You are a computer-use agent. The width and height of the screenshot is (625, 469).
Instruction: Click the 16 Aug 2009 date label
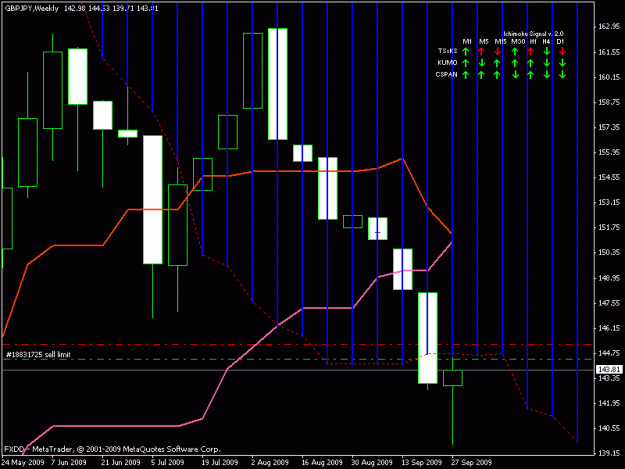tap(322, 462)
